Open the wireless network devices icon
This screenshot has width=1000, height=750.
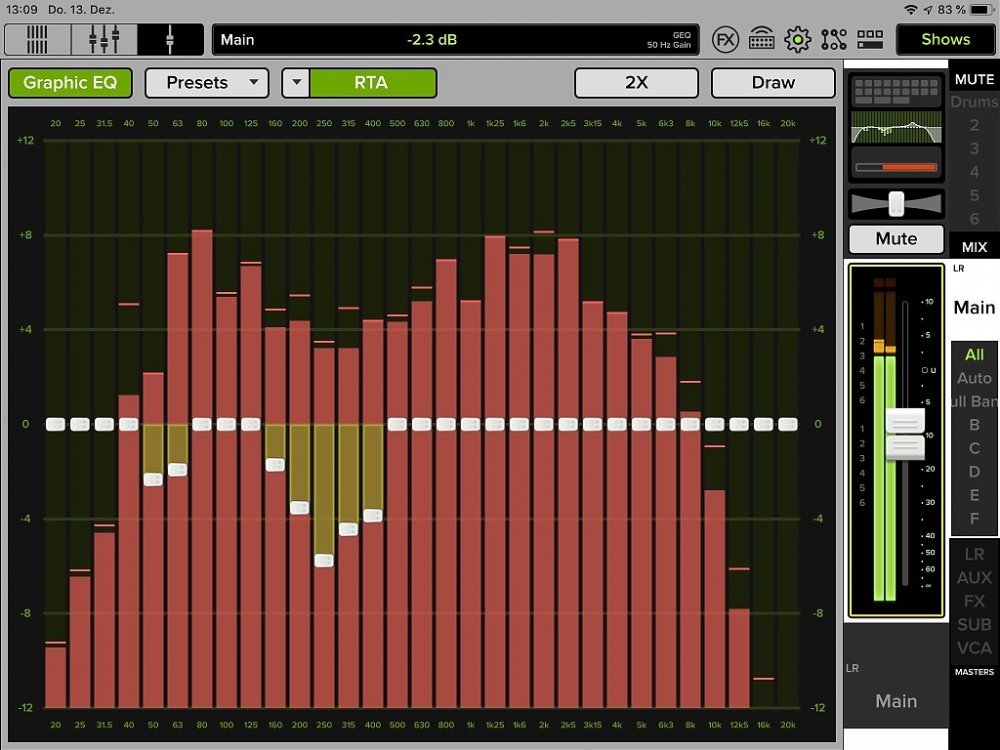click(x=762, y=40)
